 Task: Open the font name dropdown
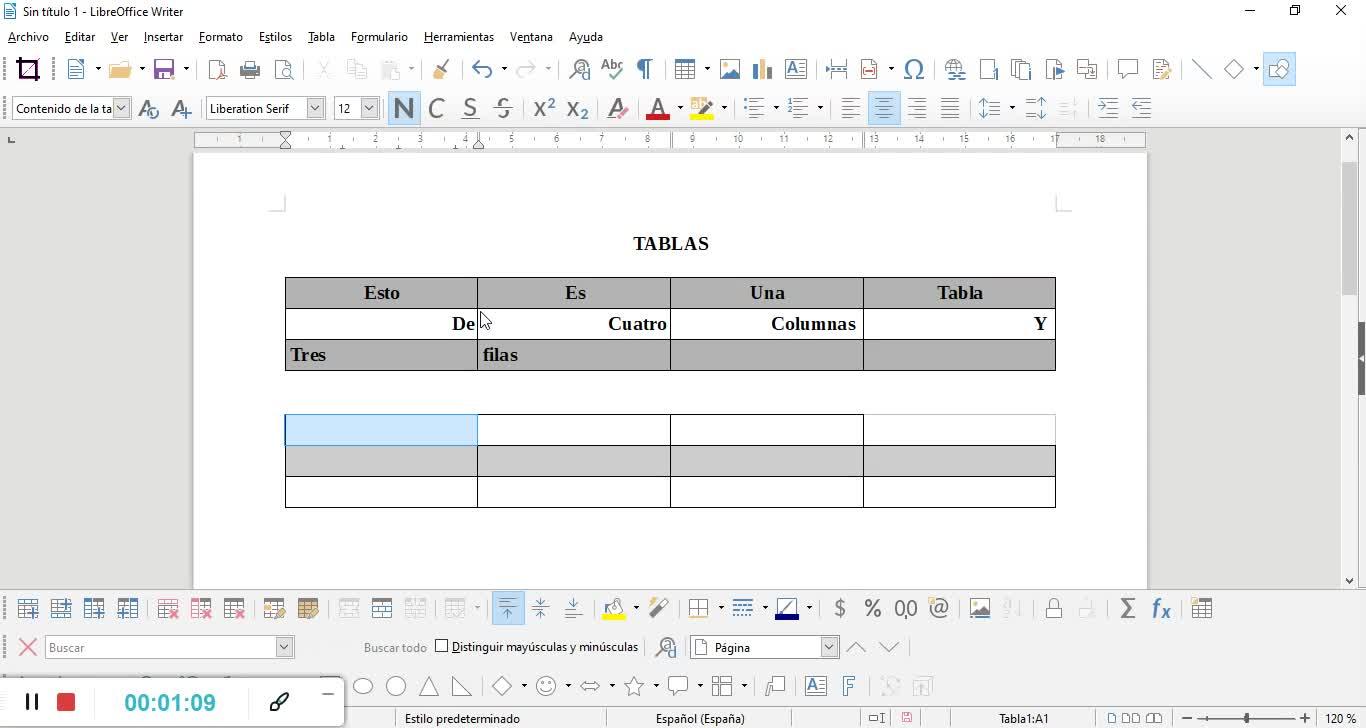[315, 108]
